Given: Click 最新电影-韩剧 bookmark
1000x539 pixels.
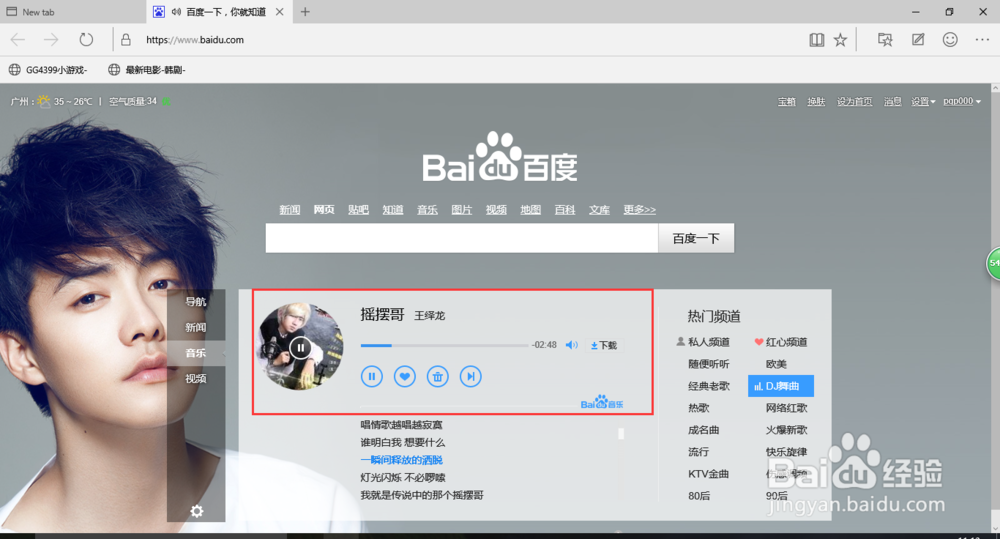Looking at the screenshot, I should [147, 70].
